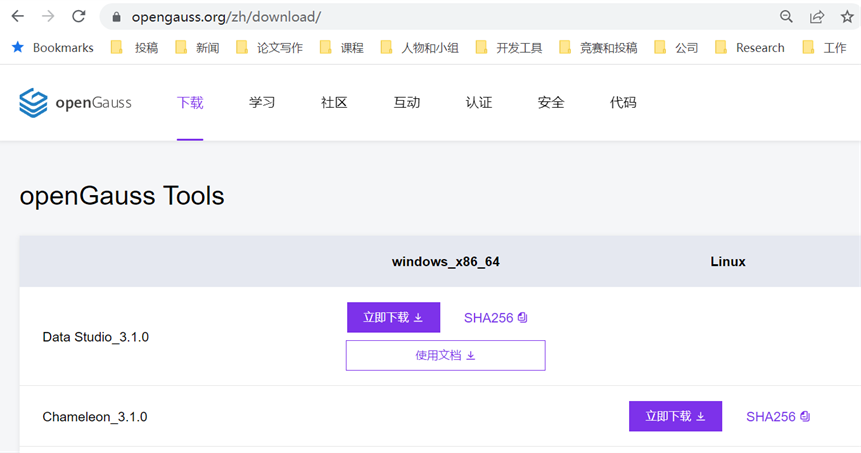861x453 pixels.
Task: Click the windows_x86_64 column header
Action: (445, 262)
